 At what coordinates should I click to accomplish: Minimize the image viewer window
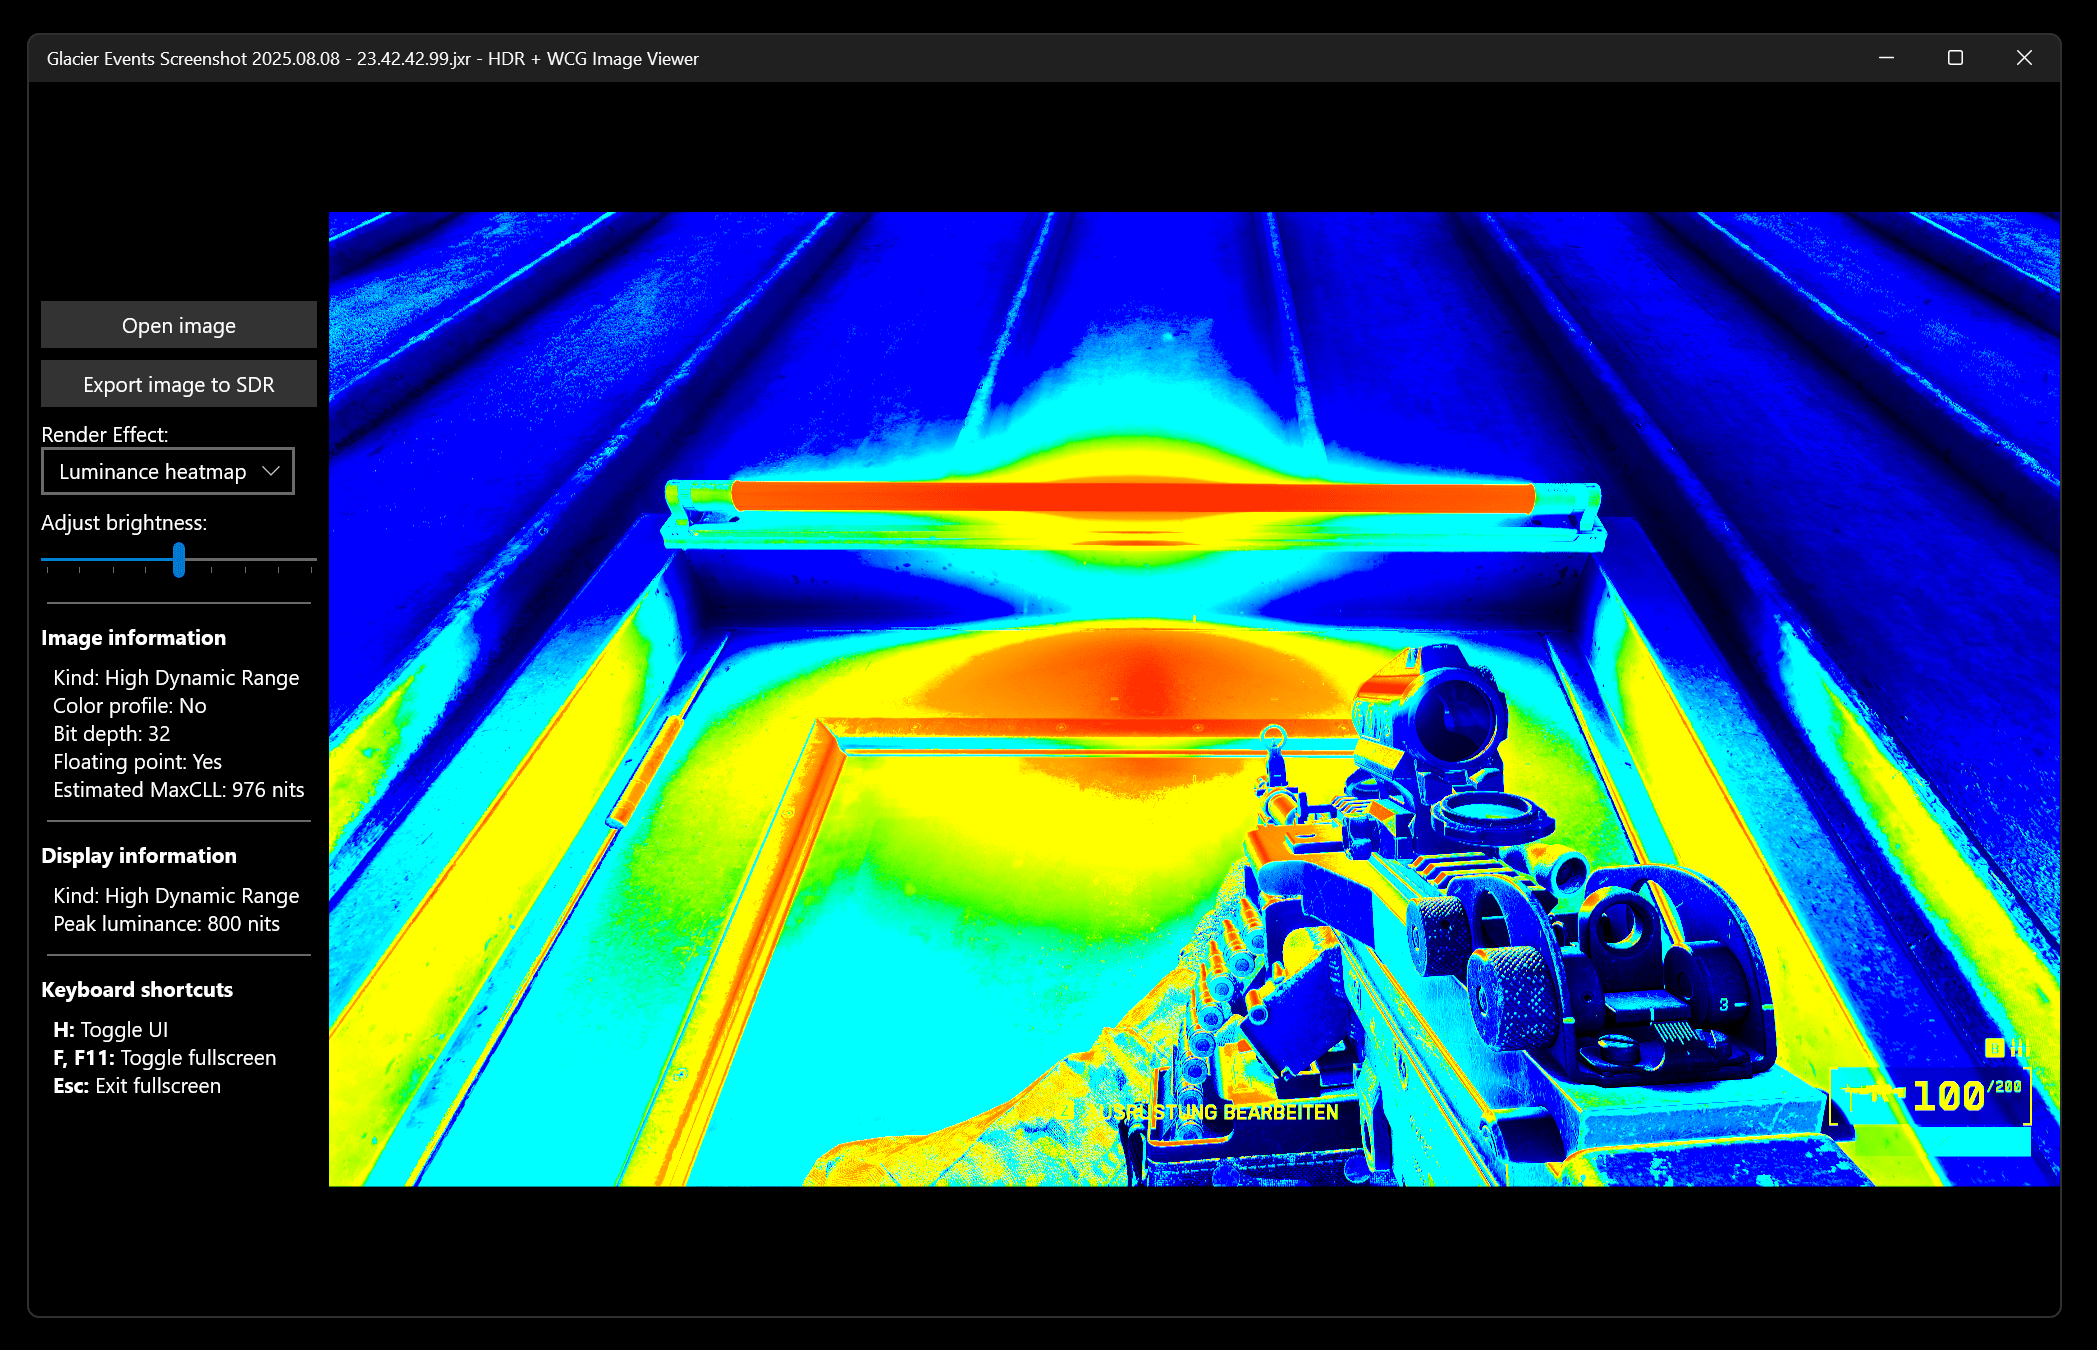[x=1886, y=58]
